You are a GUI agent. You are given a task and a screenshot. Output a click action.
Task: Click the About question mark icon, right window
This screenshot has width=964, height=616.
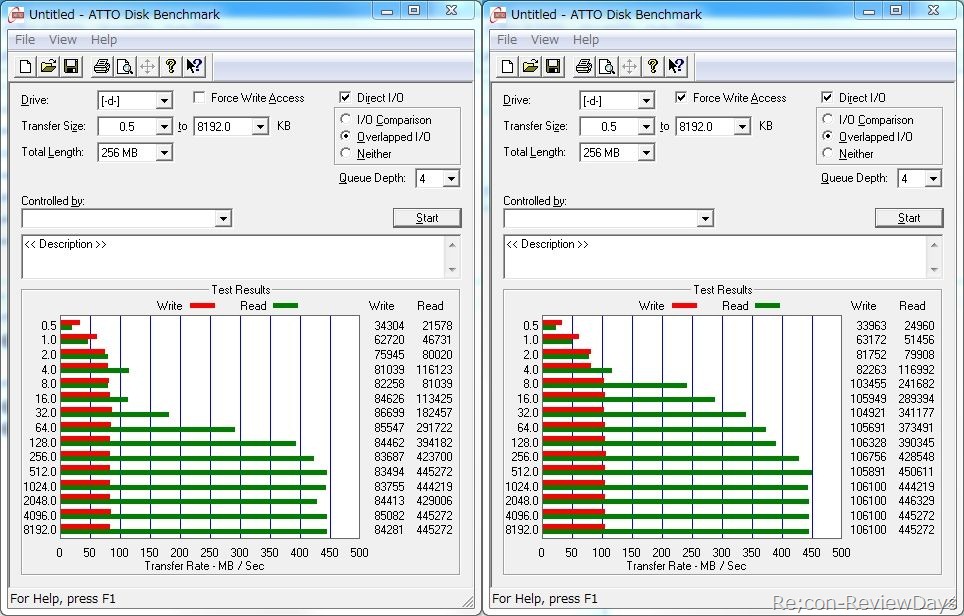pyautogui.click(x=653, y=66)
